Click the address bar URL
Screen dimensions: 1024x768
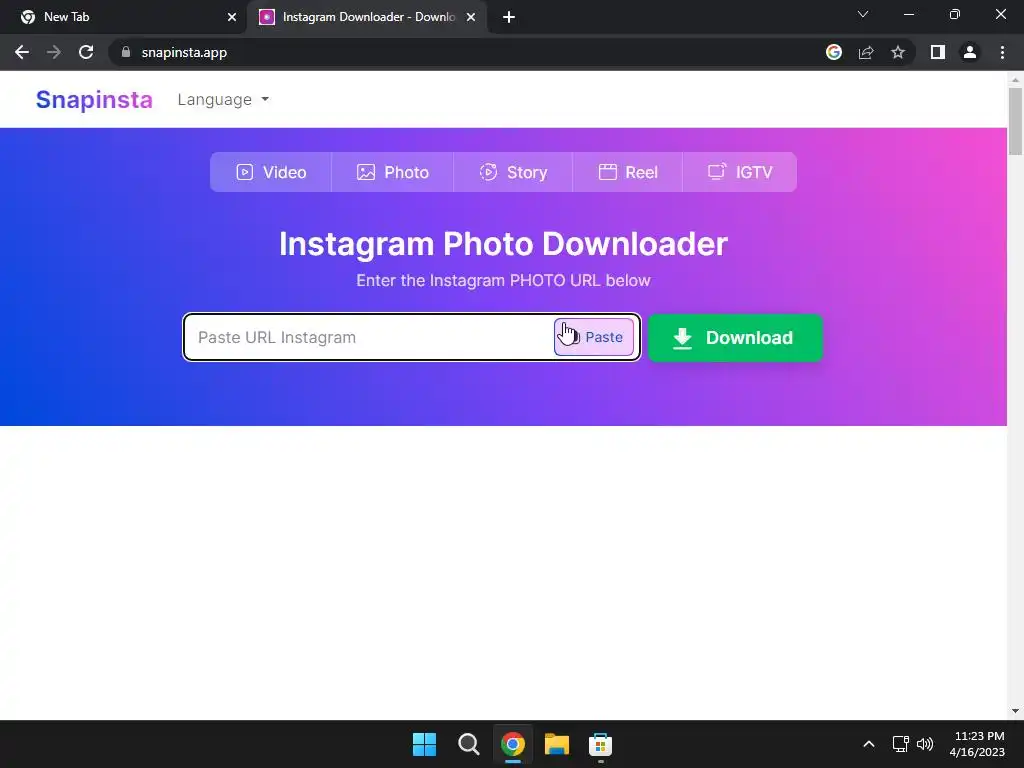coord(184,52)
